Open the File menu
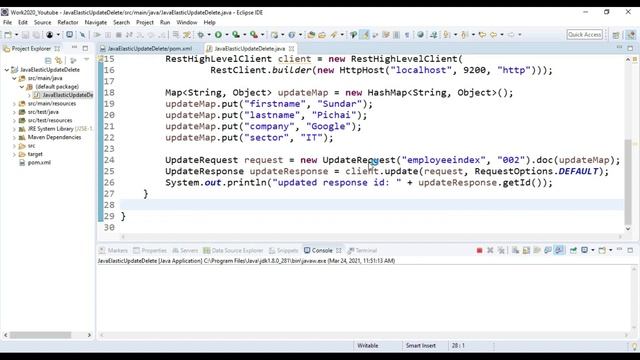640x360 pixels. (x=7, y=22)
